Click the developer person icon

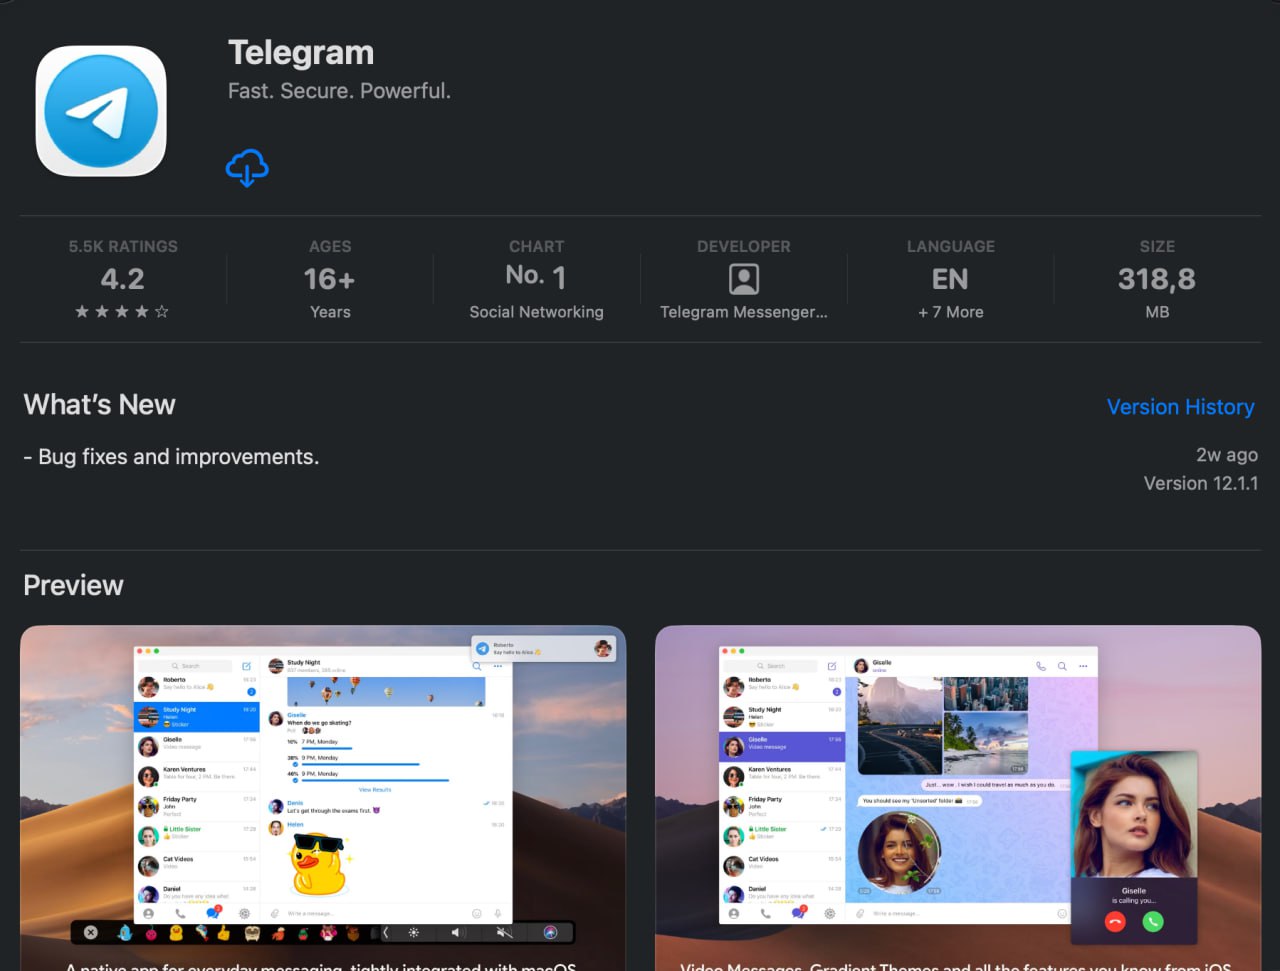(743, 279)
